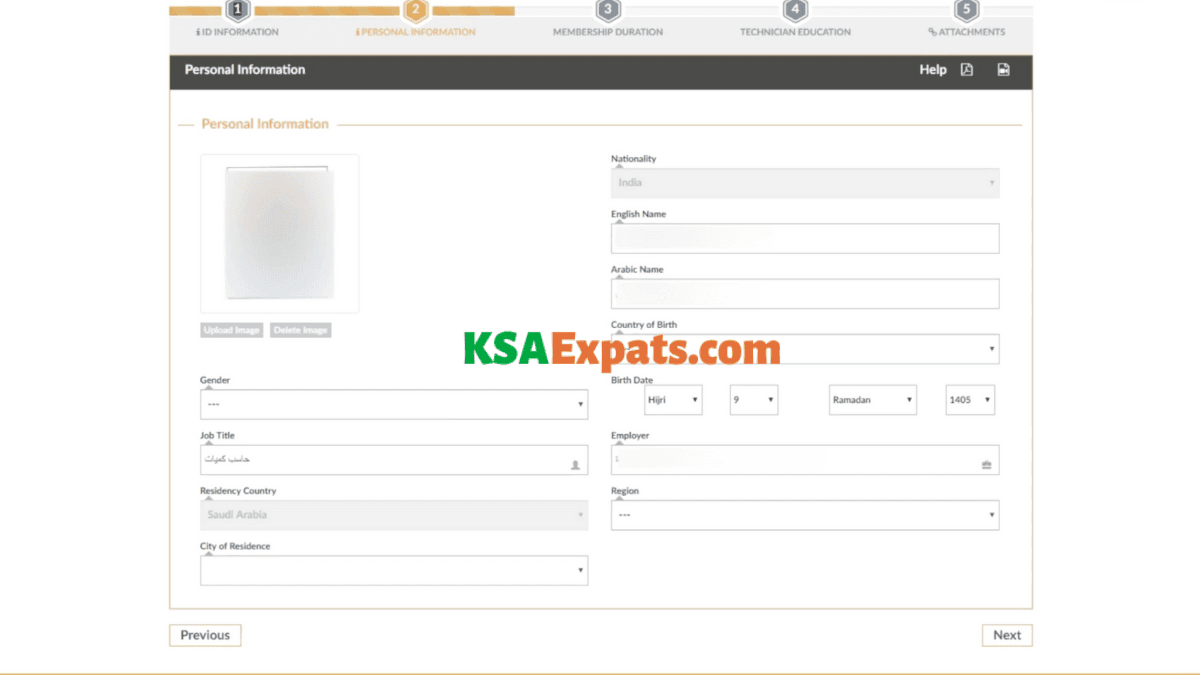Click the step 1 hexagon badge
The height and width of the screenshot is (675, 1200).
coord(237,12)
